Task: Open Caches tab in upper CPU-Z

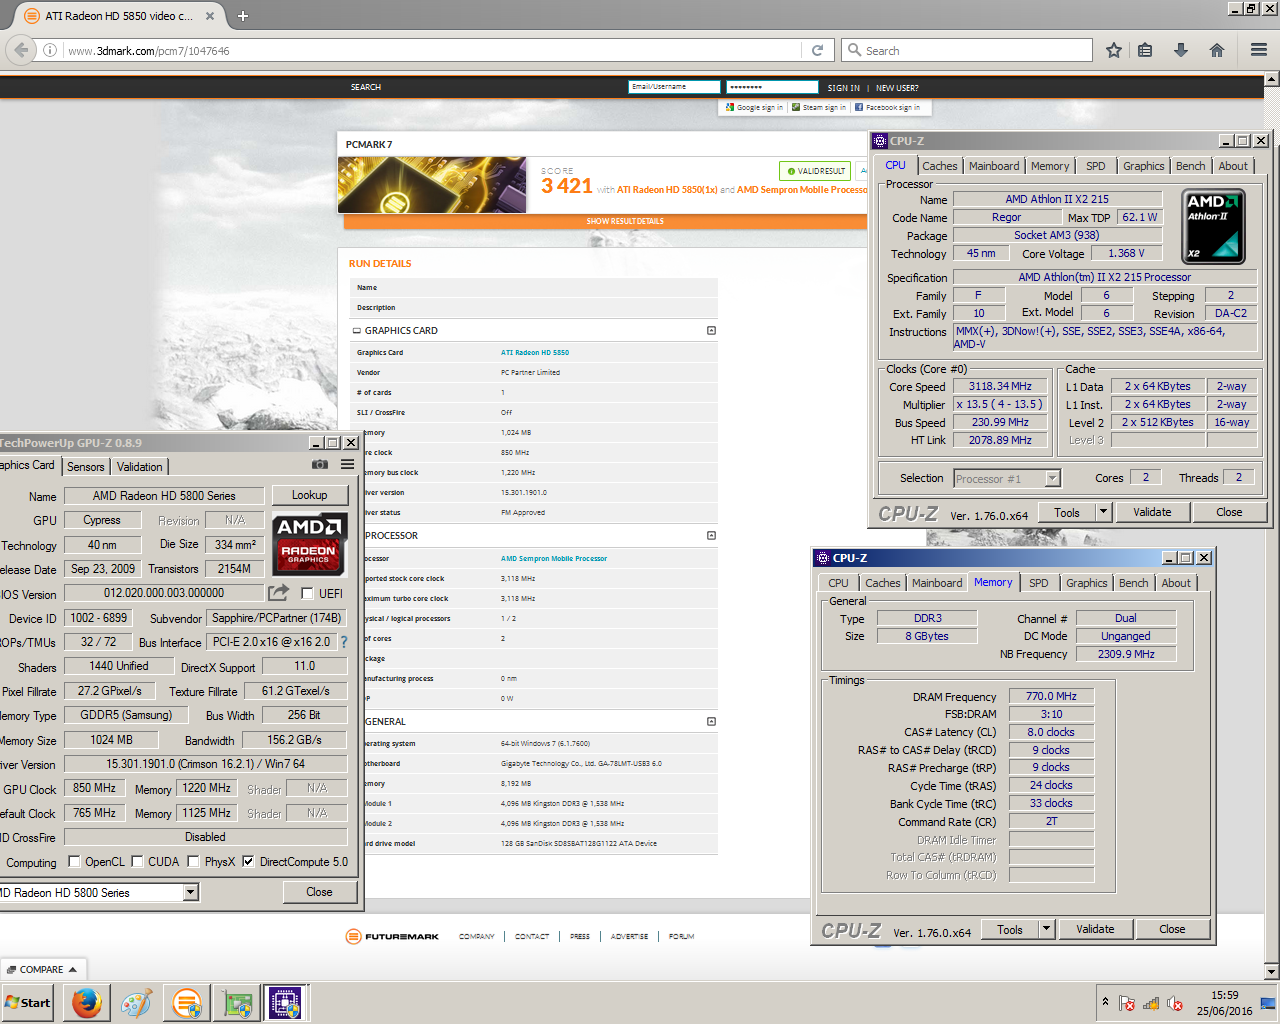Action: 940,166
